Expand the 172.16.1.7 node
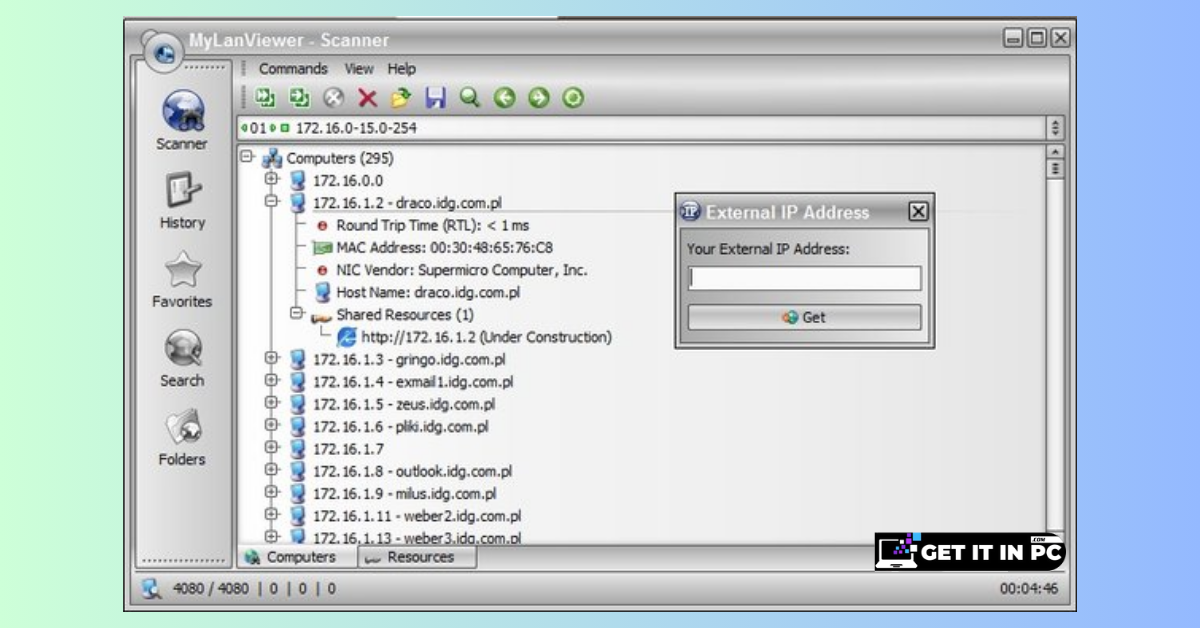The width and height of the screenshot is (1200, 628). pos(271,447)
